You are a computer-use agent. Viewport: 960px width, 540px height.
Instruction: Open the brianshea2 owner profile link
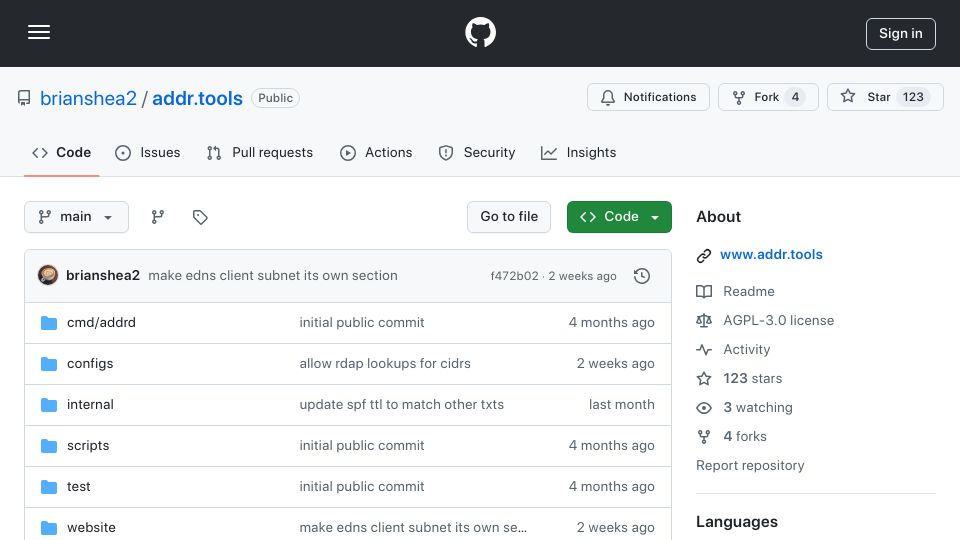pyautogui.click(x=88, y=98)
